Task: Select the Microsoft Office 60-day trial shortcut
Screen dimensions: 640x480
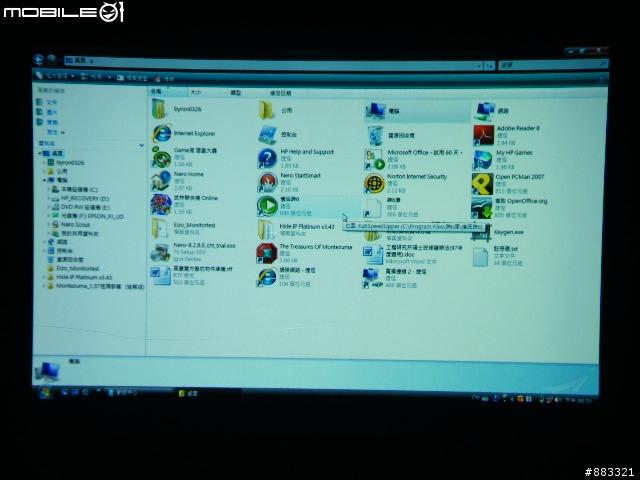Action: [x=413, y=159]
